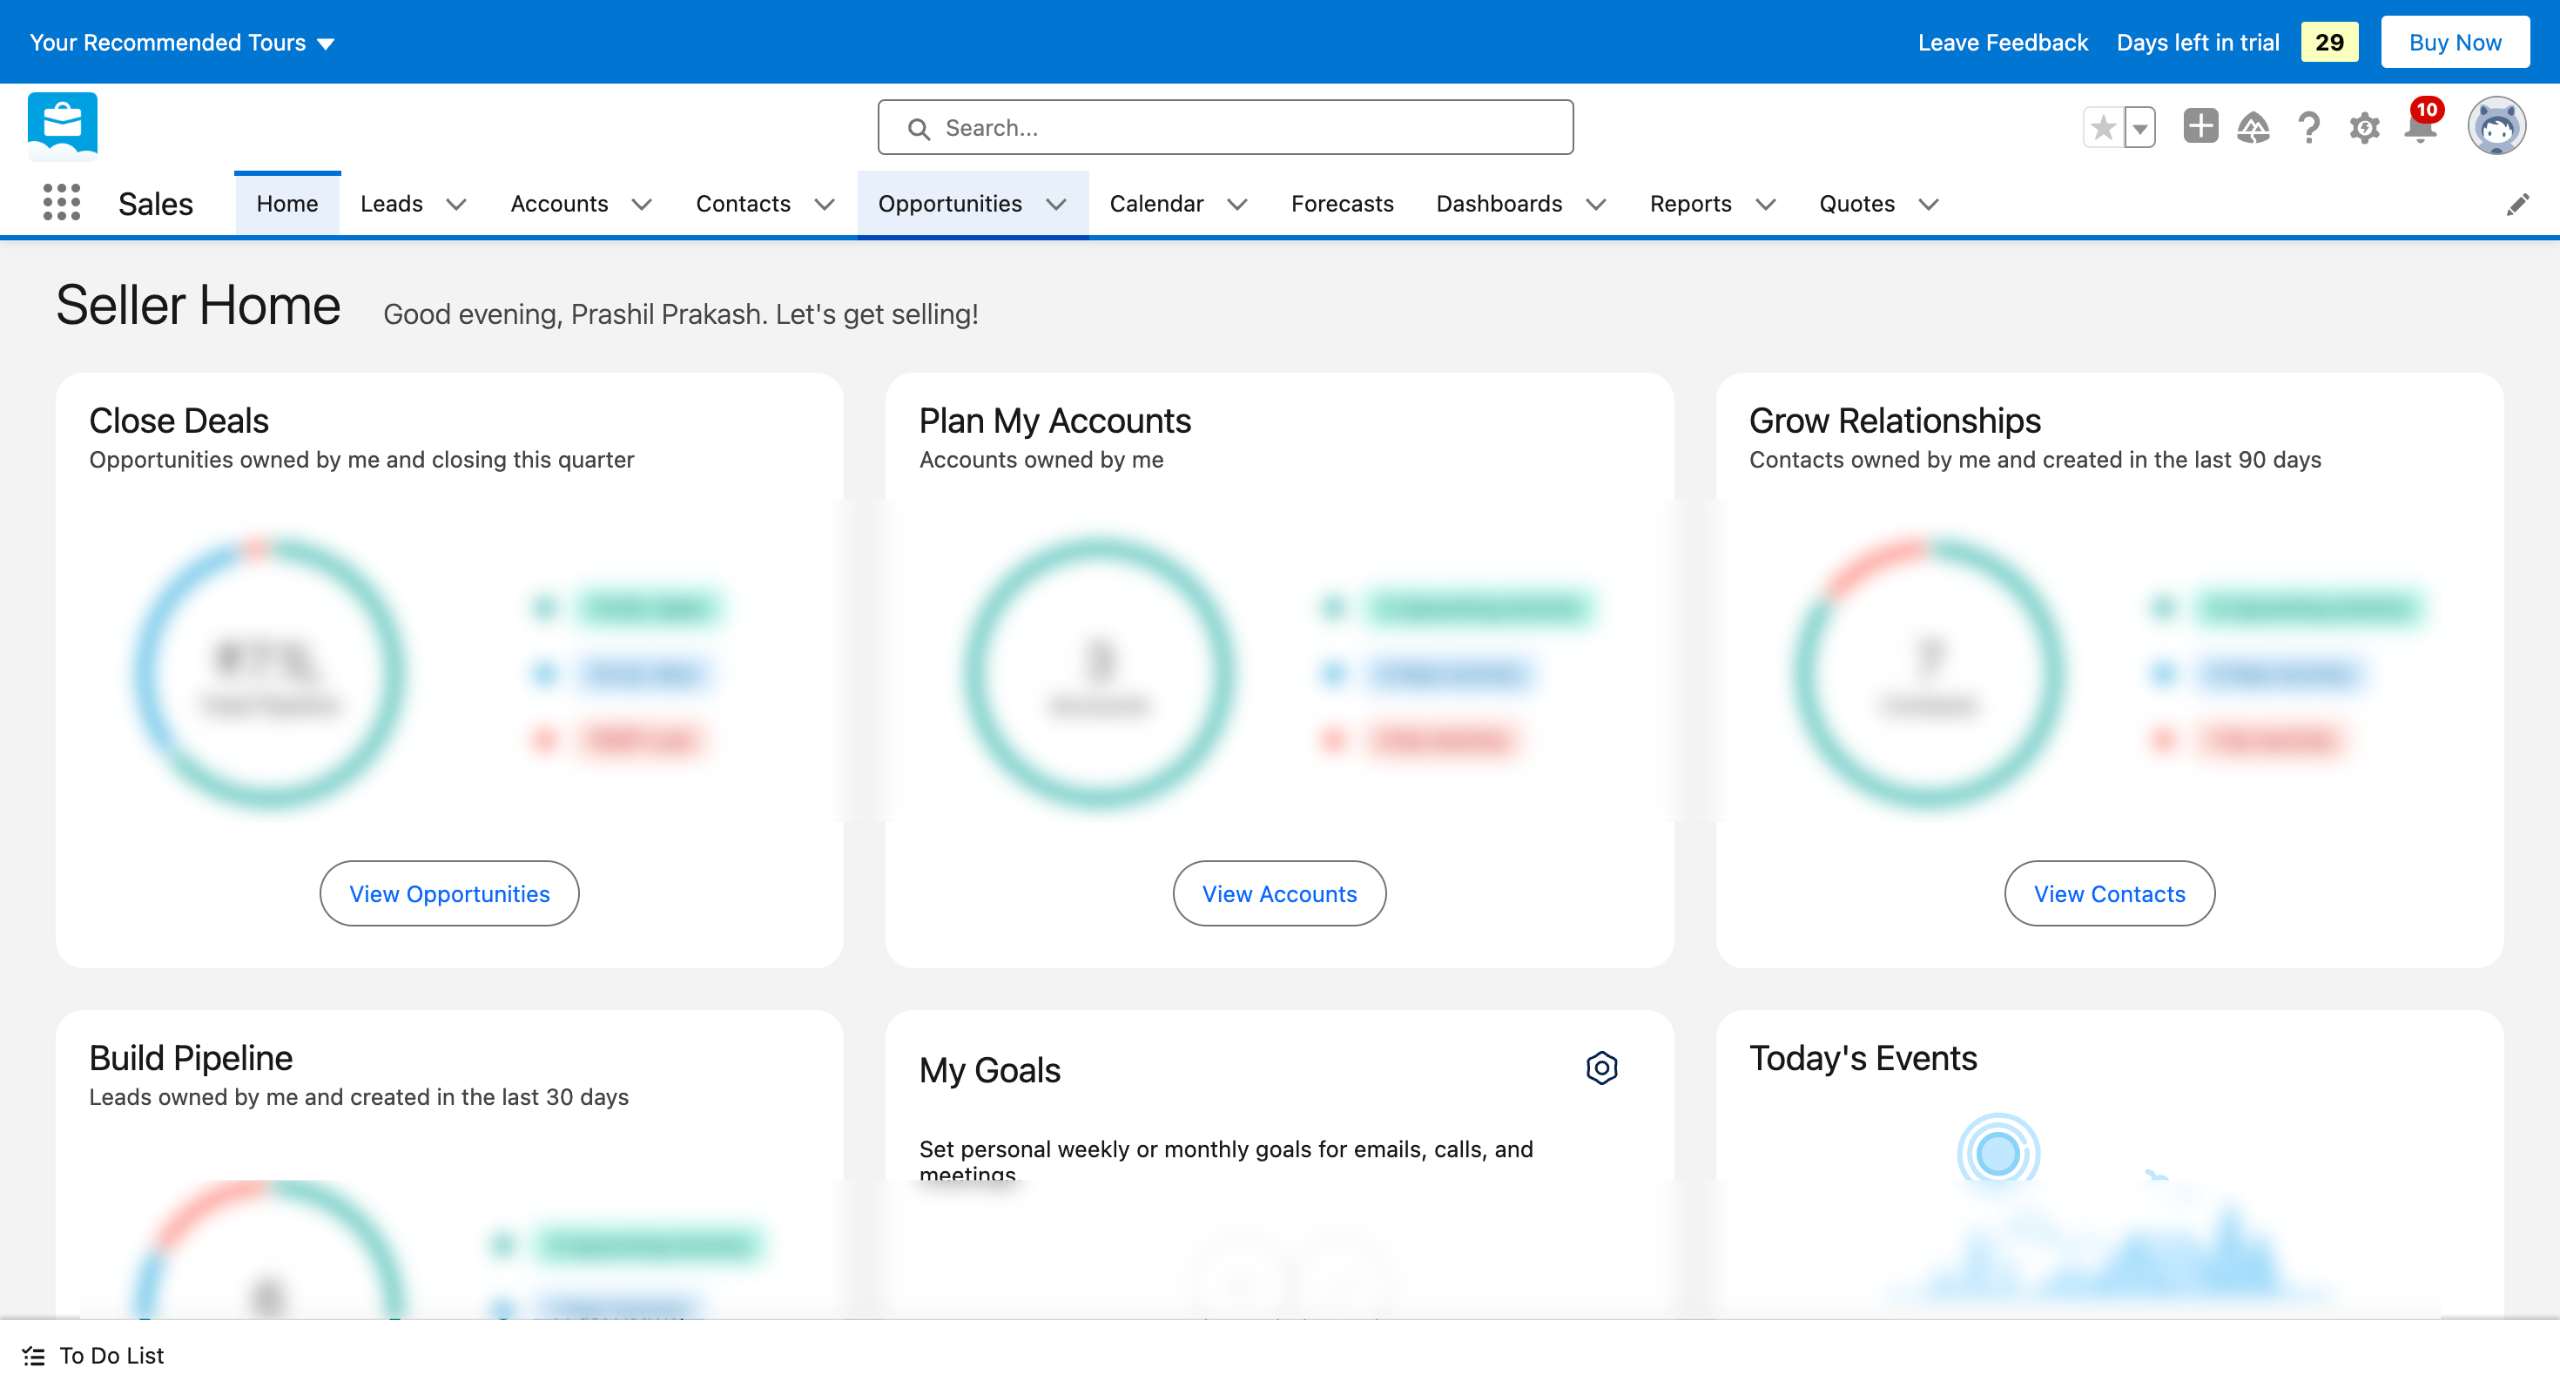Click the Leave Feedback link
The image size is (2560, 1389).
2002,42
